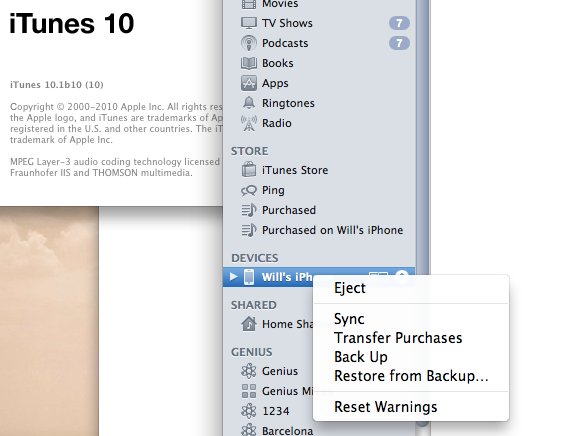
Task: Choose Sync from the context menu
Action: tap(349, 319)
